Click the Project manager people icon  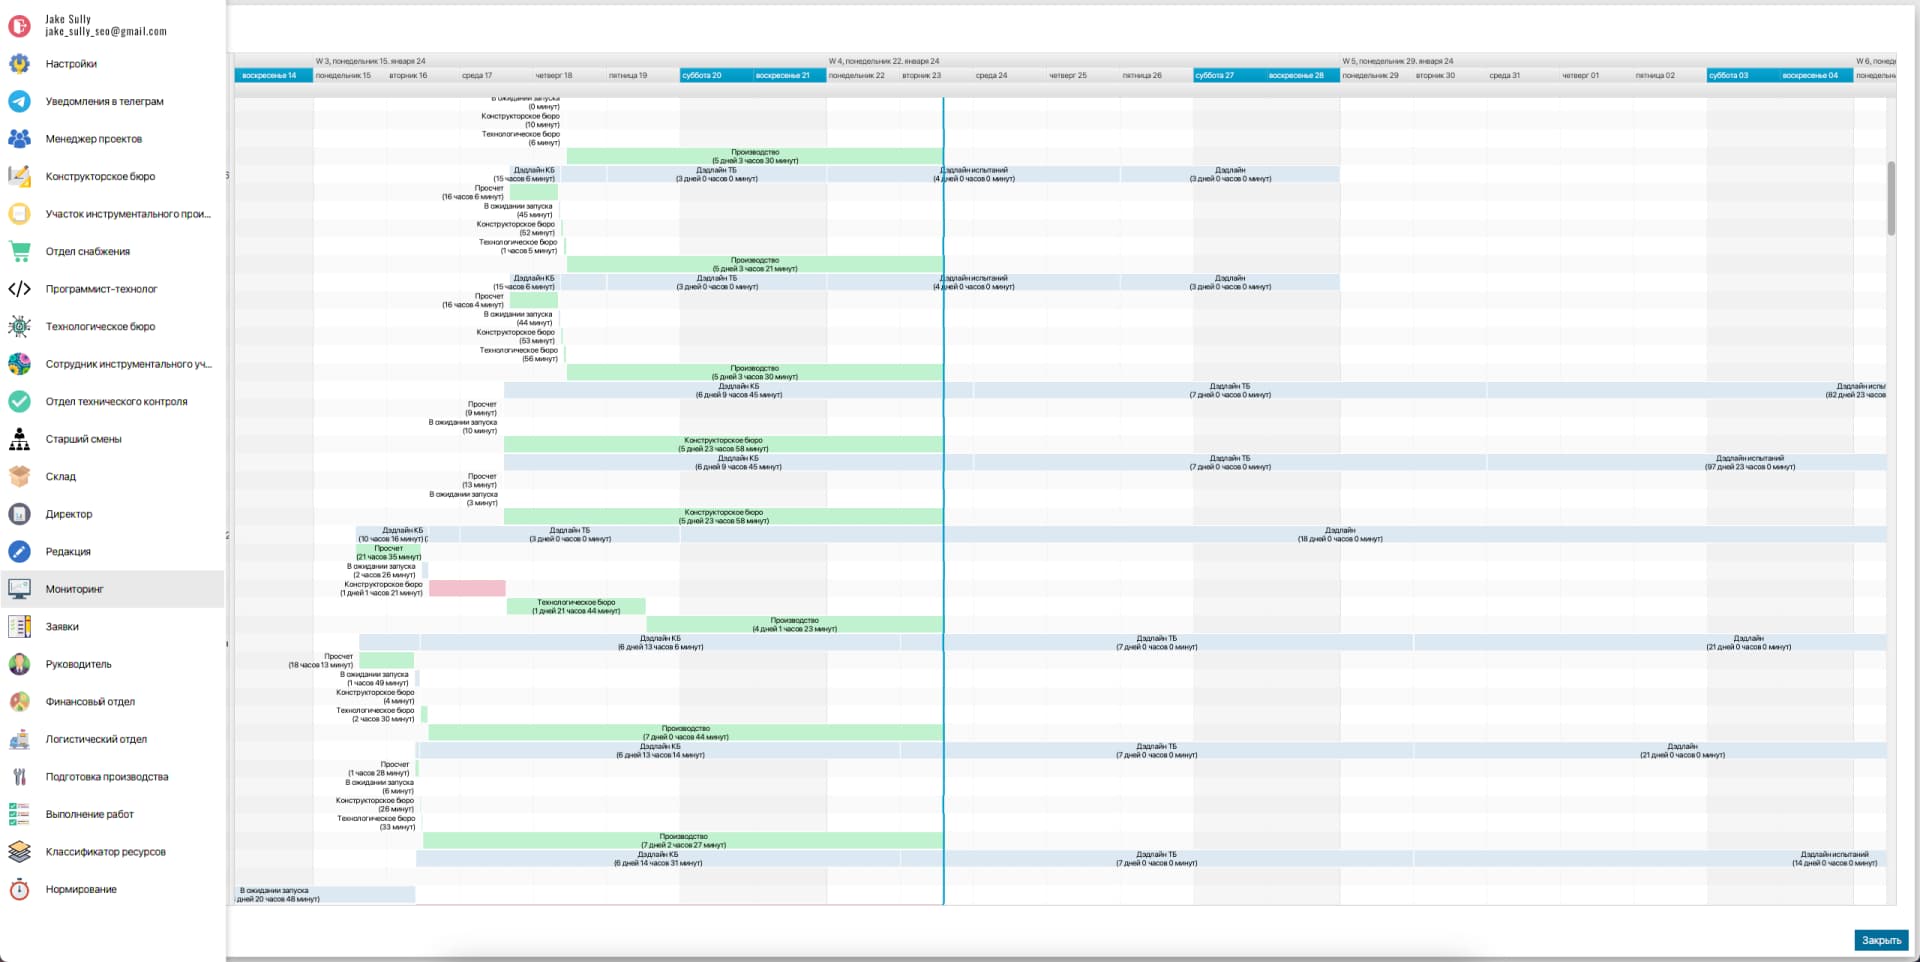(x=19, y=139)
